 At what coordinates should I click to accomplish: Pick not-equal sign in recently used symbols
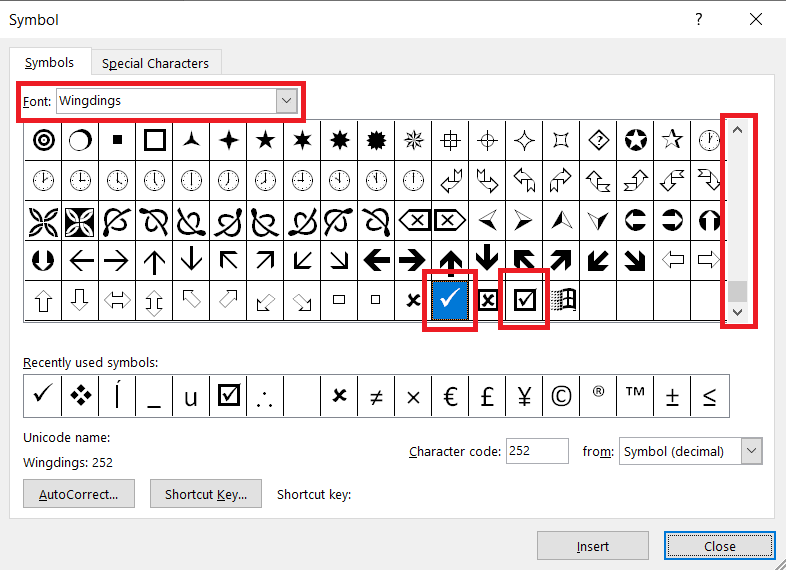click(376, 396)
